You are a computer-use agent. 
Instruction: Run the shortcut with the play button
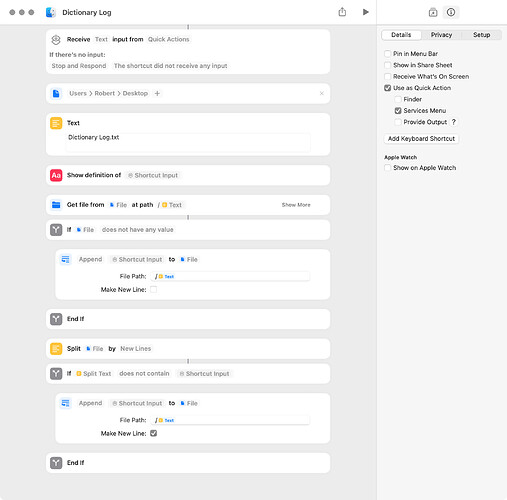[x=365, y=12]
